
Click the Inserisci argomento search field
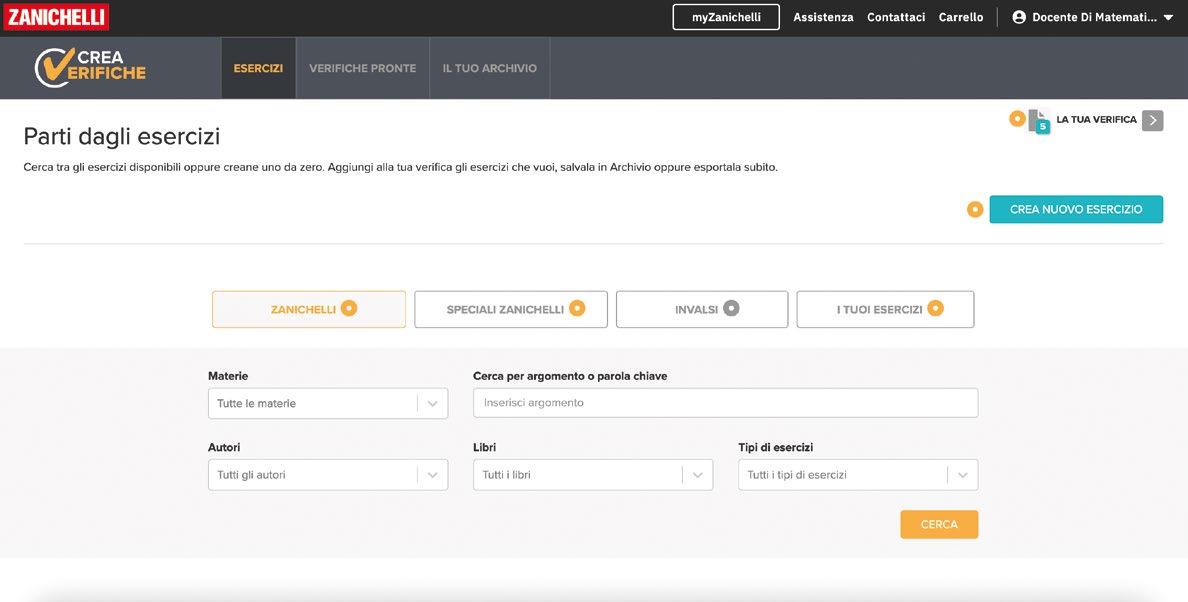[x=725, y=403]
